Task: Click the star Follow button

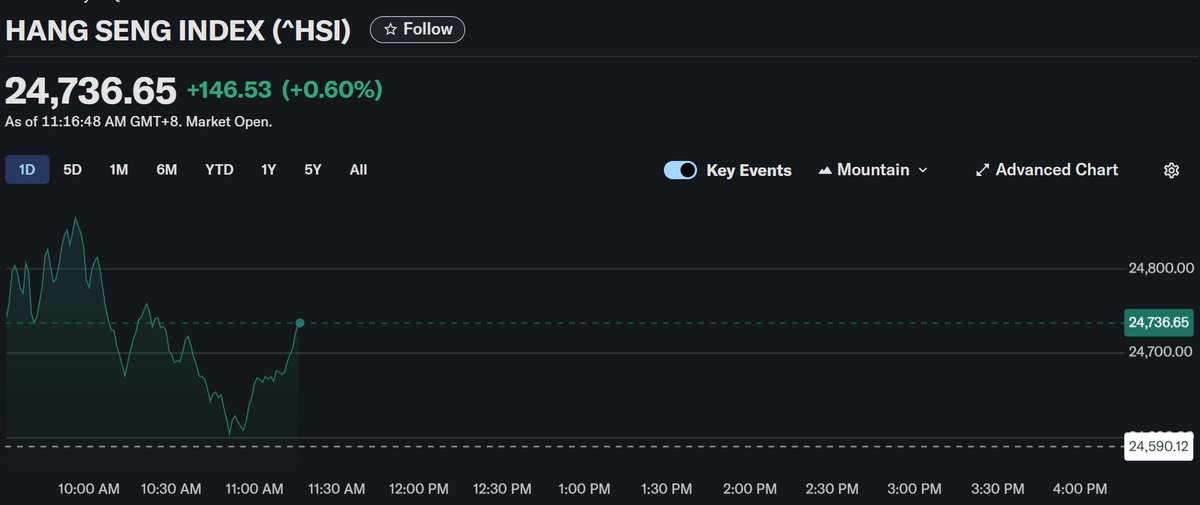Action: pos(417,30)
